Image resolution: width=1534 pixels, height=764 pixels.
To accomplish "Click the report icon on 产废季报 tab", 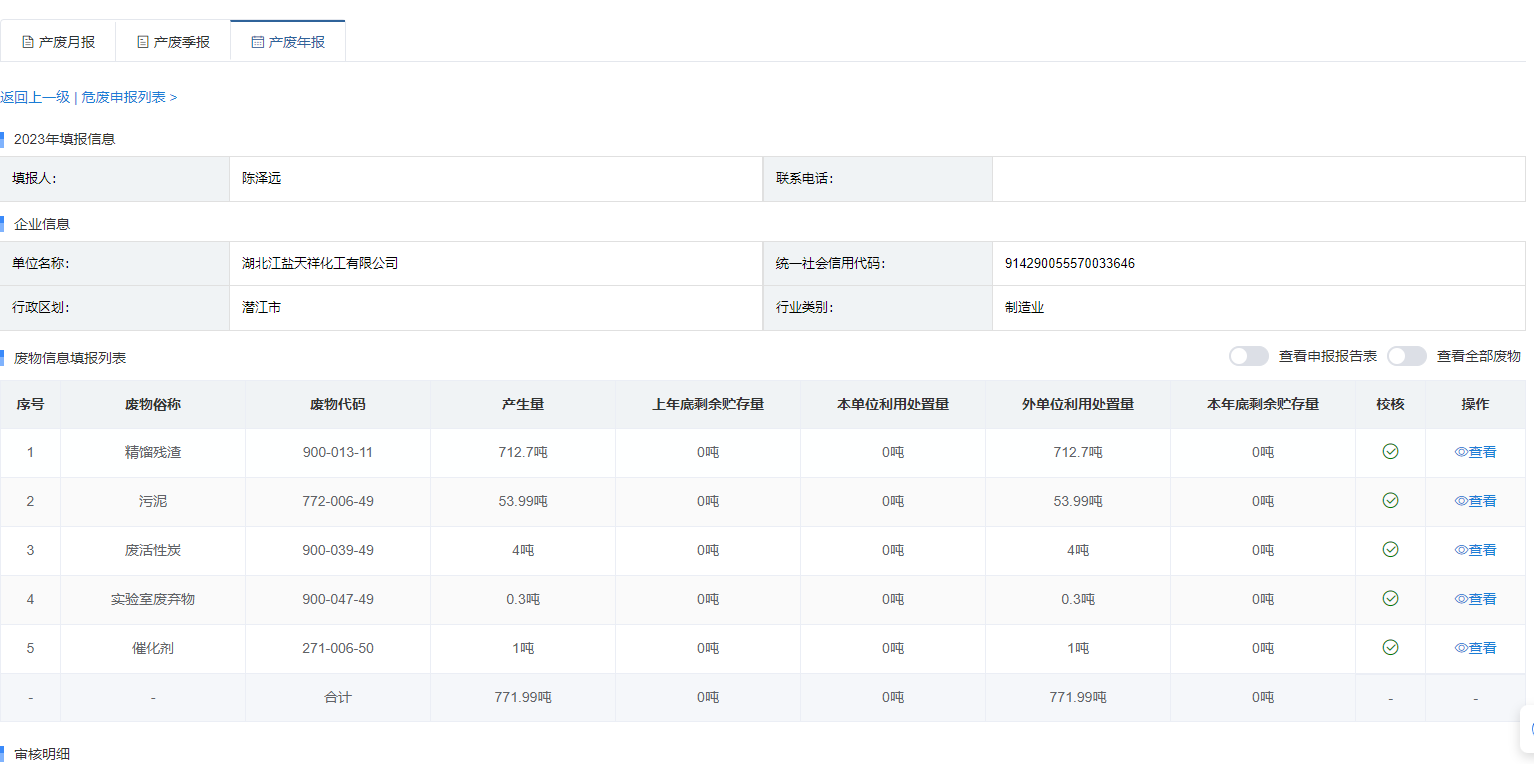I will [x=143, y=42].
